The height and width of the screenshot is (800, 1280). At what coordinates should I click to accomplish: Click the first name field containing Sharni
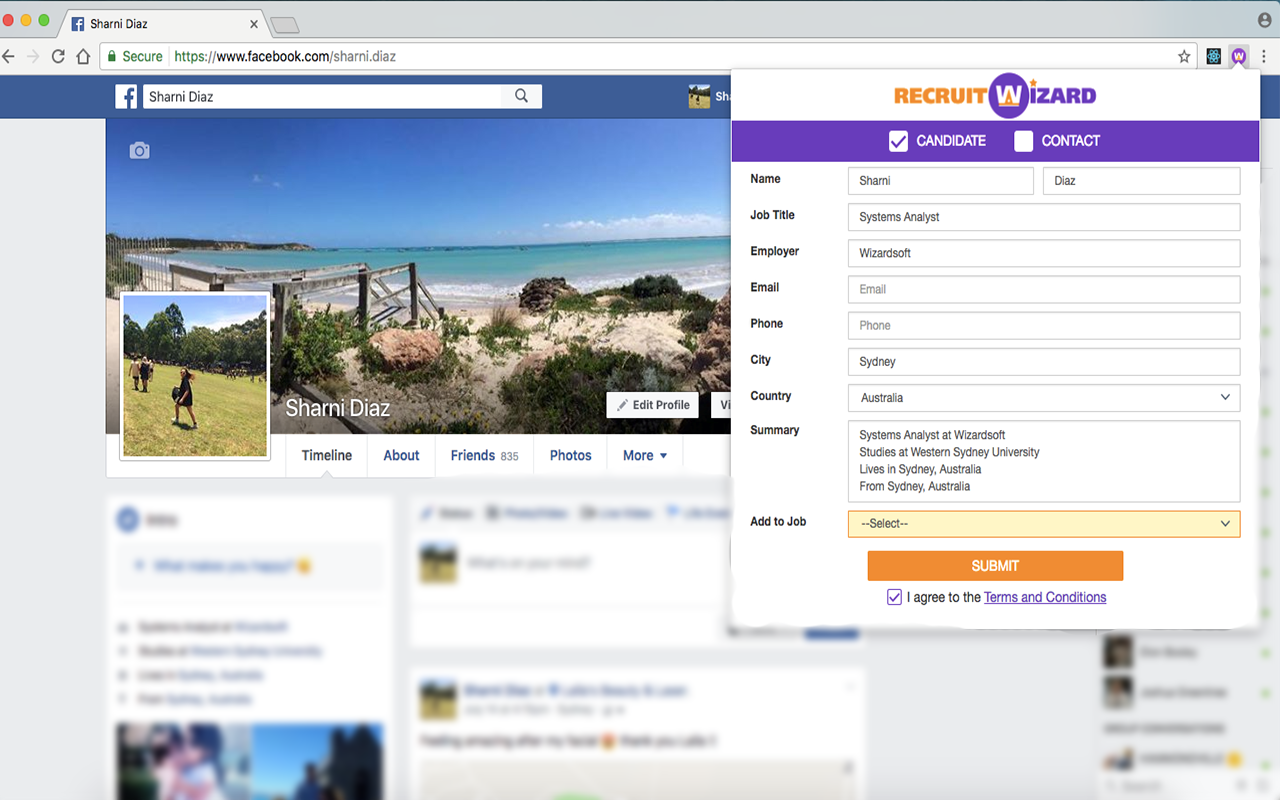coord(940,181)
